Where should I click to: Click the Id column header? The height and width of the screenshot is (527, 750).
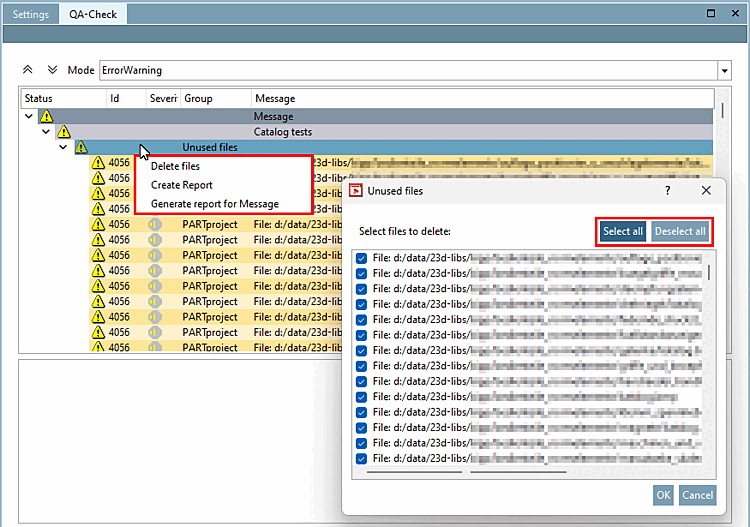click(126, 99)
